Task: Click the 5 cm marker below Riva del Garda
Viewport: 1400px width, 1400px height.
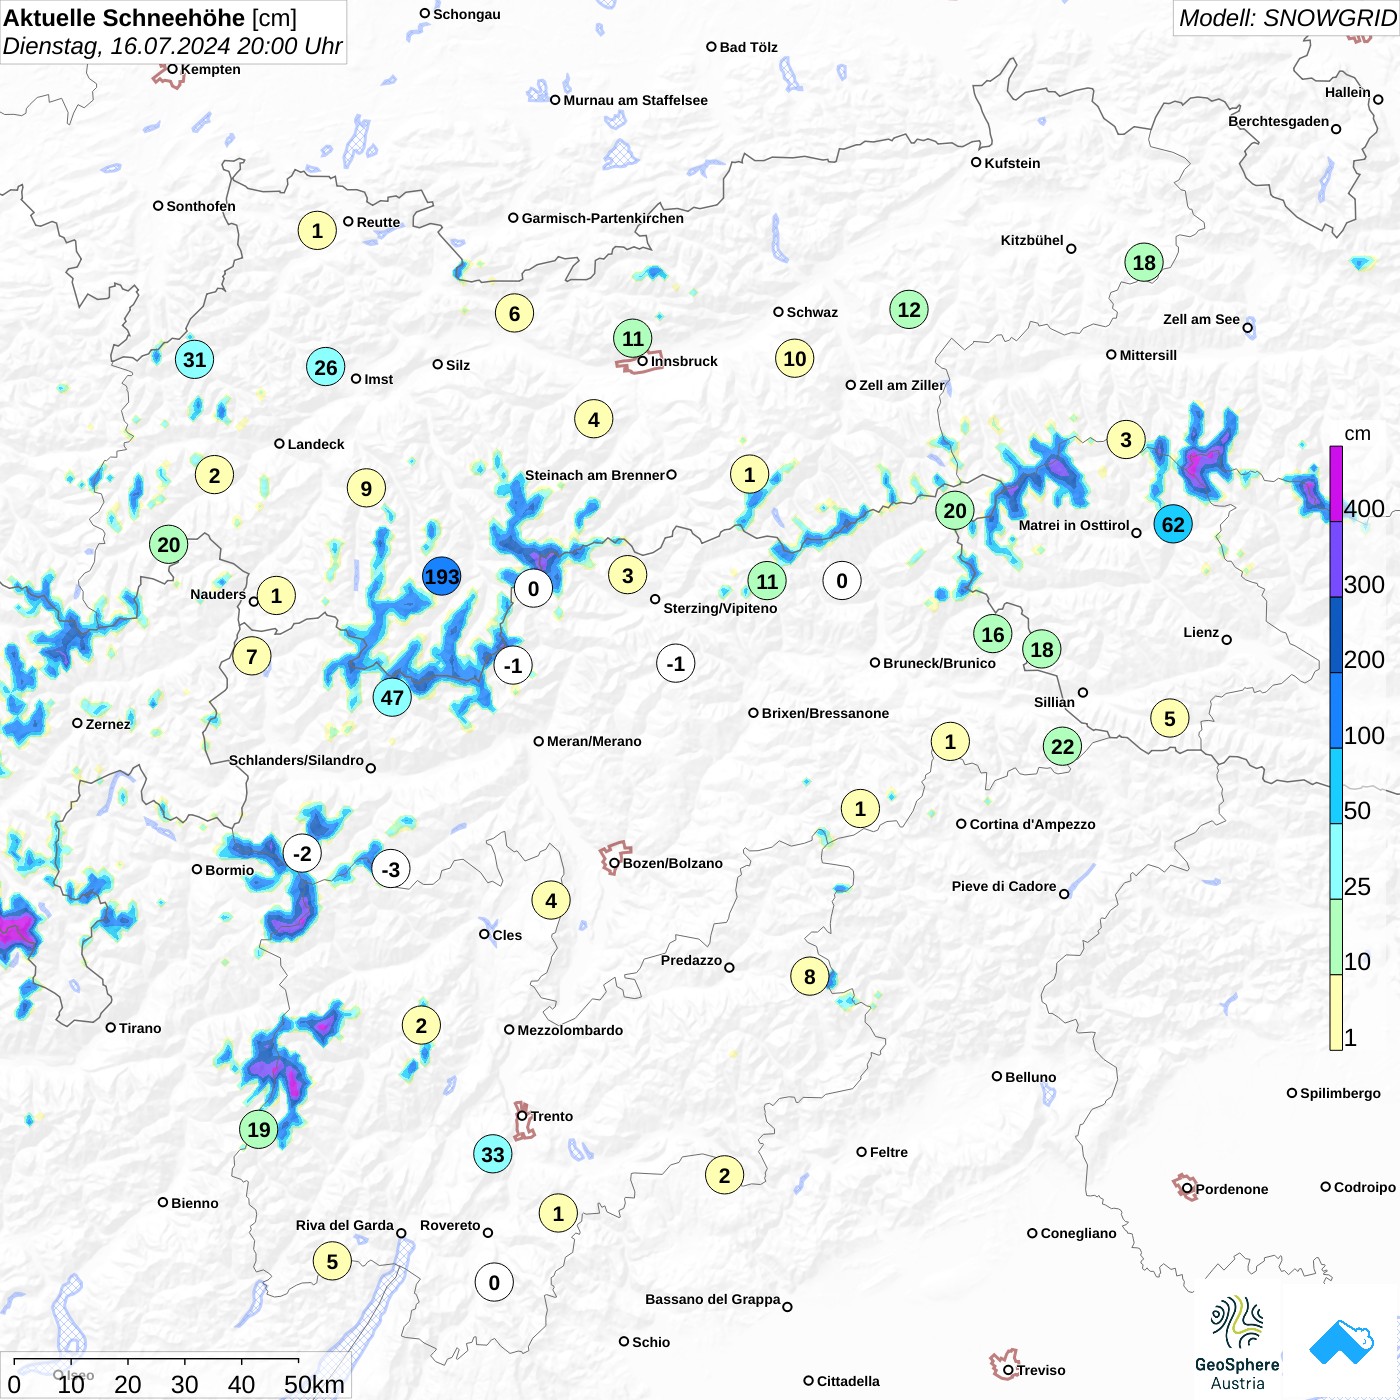Action: coord(332,1261)
